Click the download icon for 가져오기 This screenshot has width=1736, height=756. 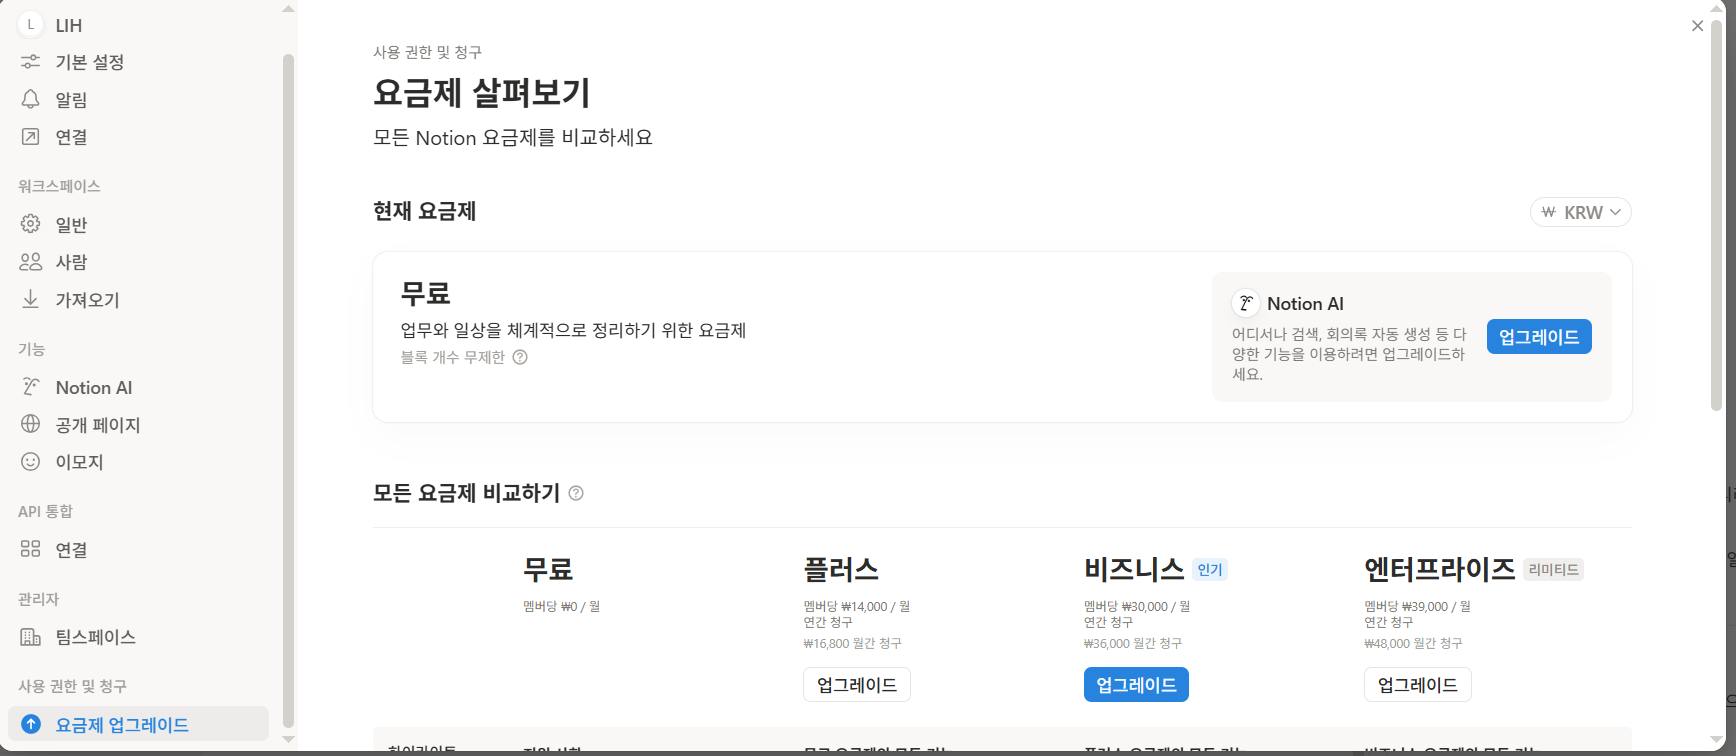(31, 299)
